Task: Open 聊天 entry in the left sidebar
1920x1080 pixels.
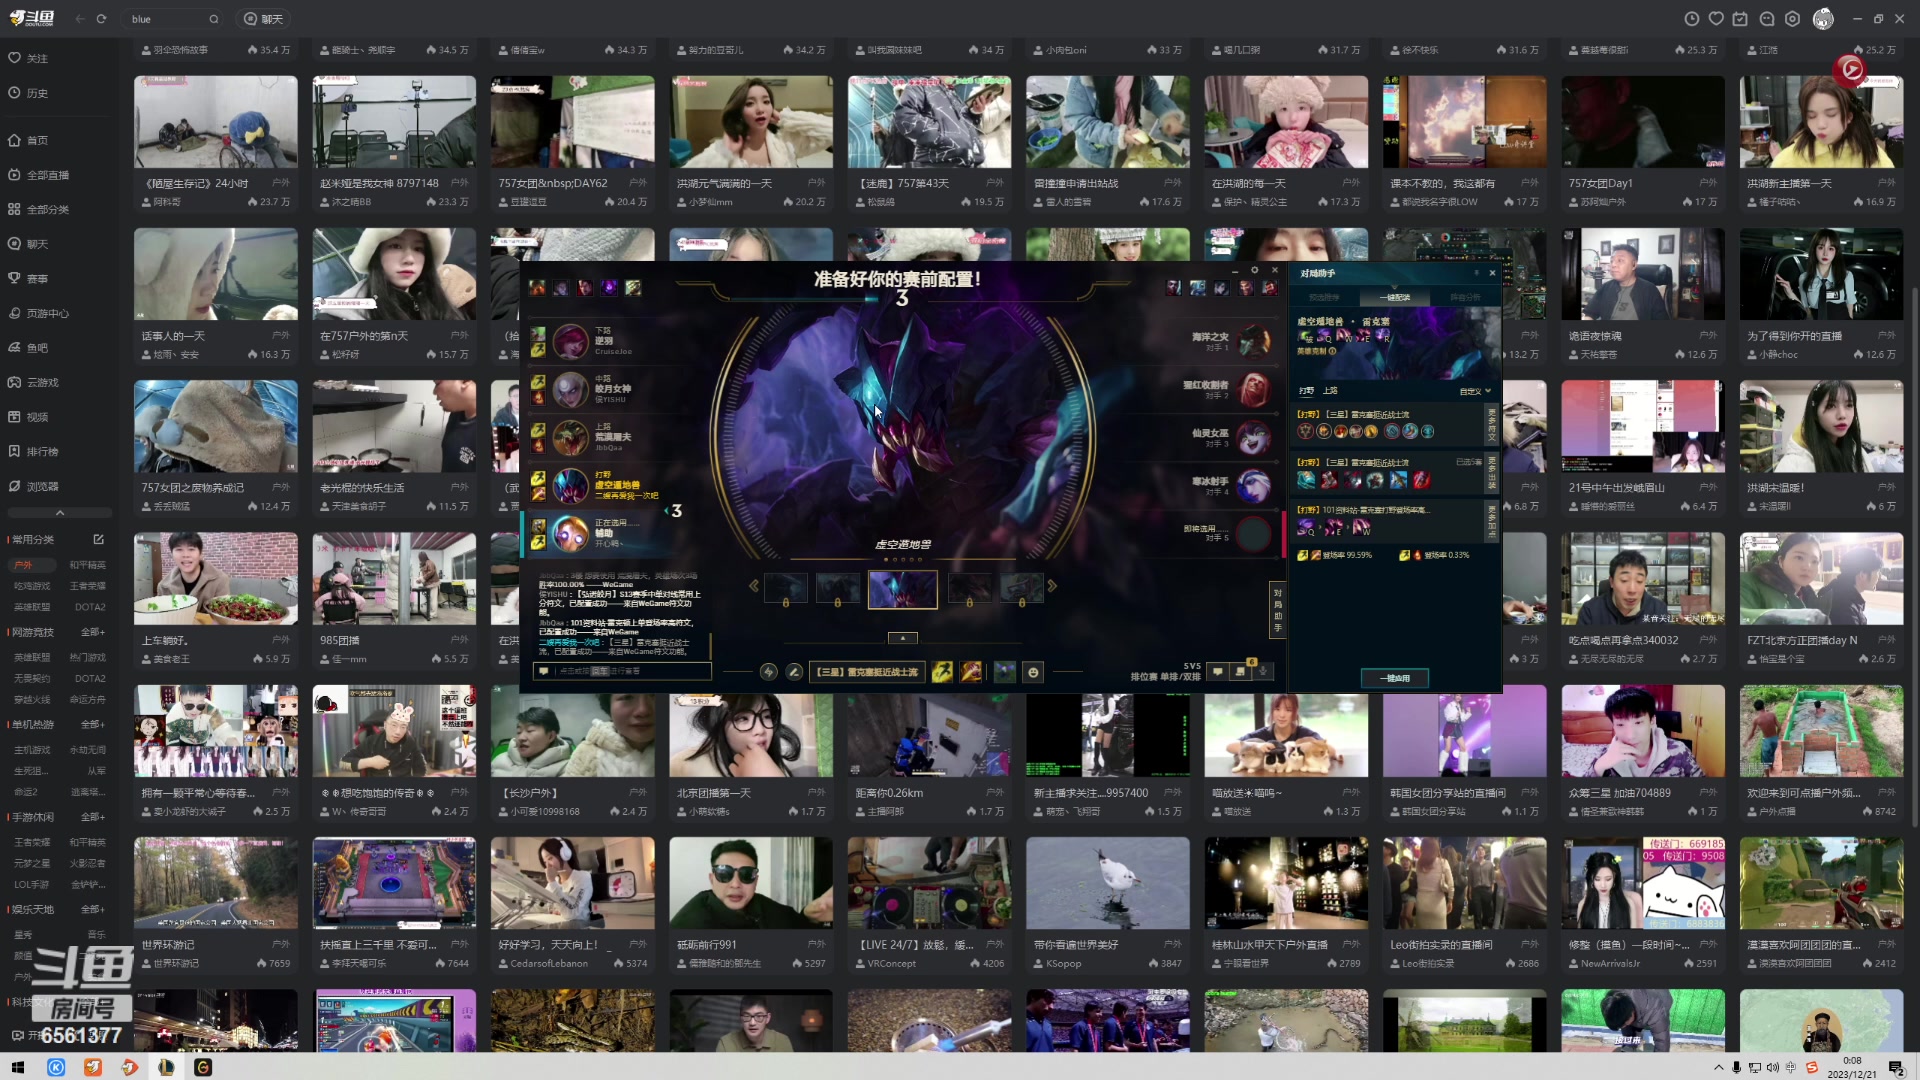Action: (29, 244)
